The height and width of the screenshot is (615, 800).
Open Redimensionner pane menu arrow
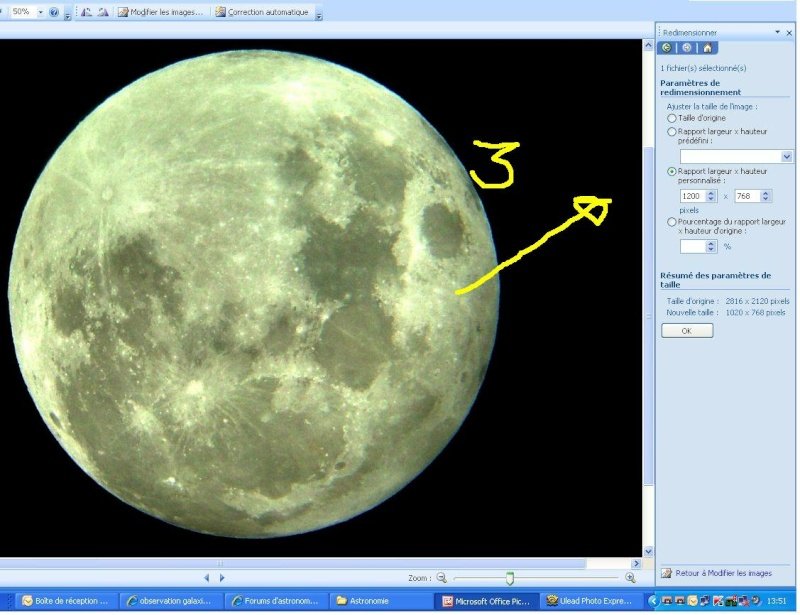pyautogui.click(x=778, y=32)
